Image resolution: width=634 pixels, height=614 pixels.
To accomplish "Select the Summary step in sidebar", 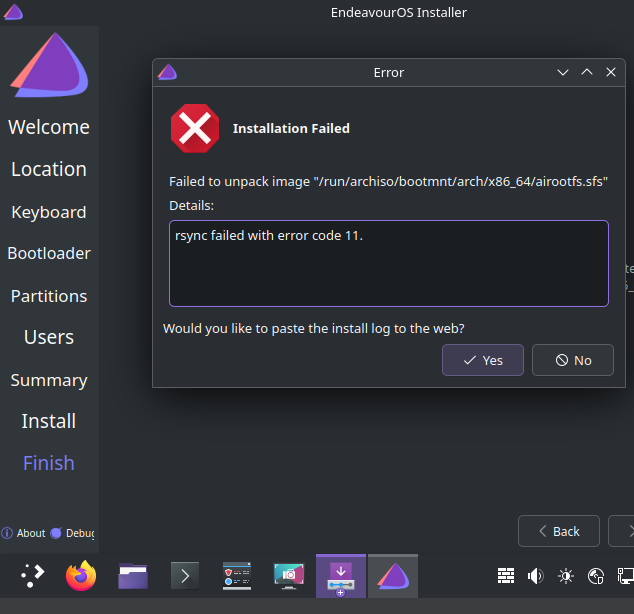I will point(49,380).
